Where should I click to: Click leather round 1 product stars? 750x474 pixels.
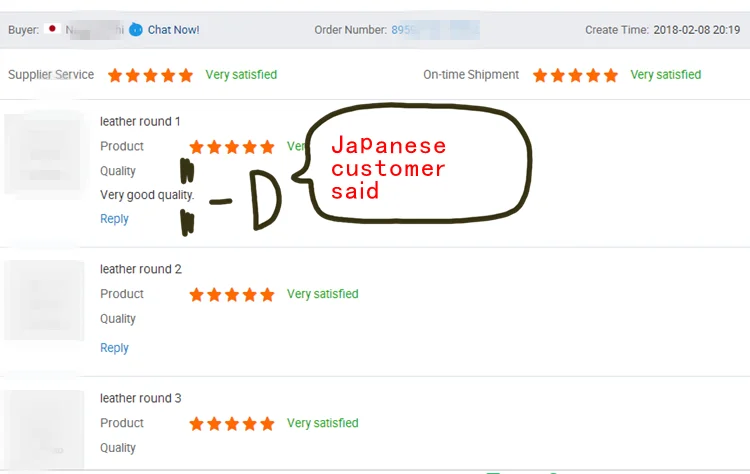tap(232, 147)
